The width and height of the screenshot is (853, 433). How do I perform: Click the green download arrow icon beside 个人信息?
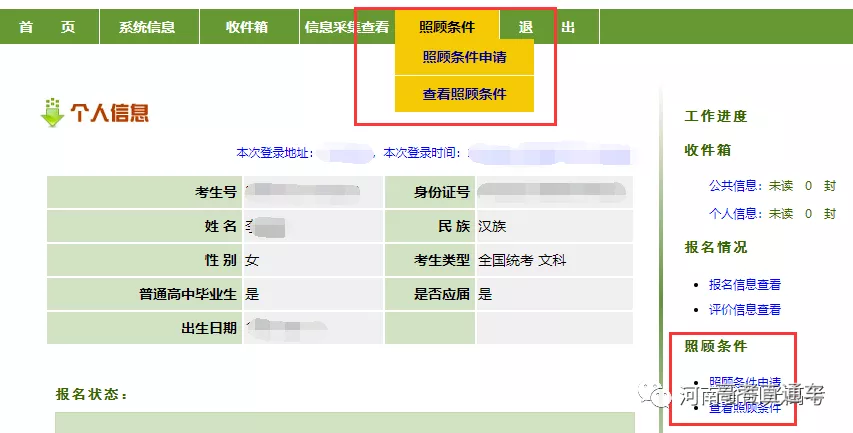[x=52, y=112]
